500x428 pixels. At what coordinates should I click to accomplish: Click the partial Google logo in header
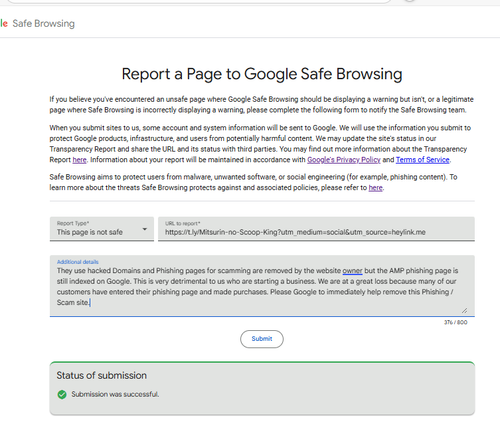point(4,24)
